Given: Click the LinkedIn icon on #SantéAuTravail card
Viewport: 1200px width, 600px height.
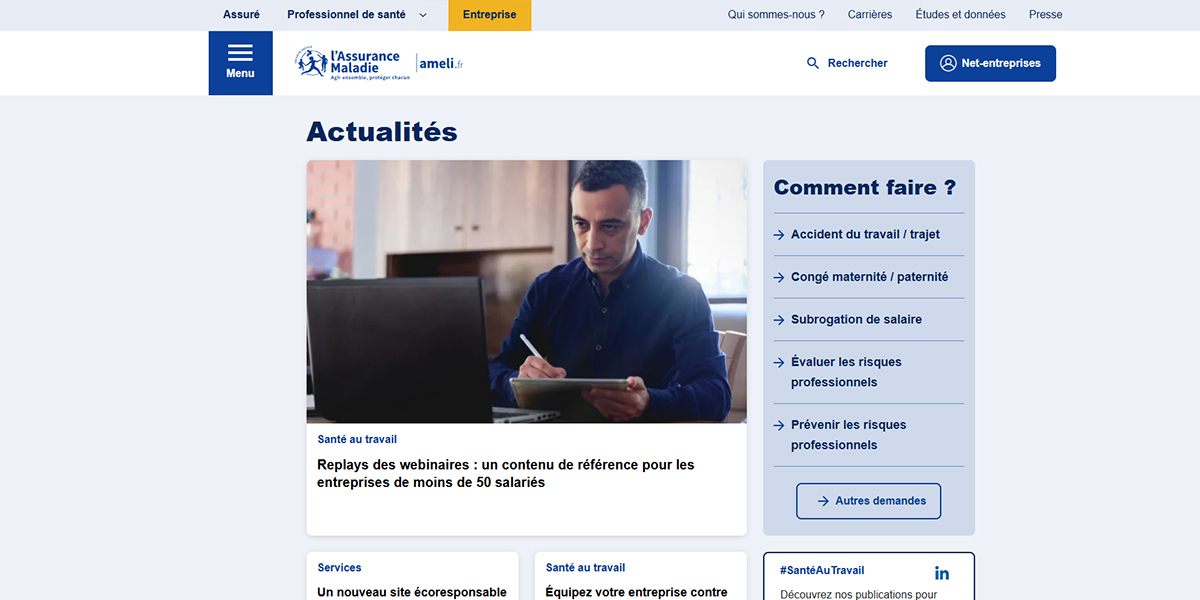Looking at the screenshot, I should [x=941, y=572].
